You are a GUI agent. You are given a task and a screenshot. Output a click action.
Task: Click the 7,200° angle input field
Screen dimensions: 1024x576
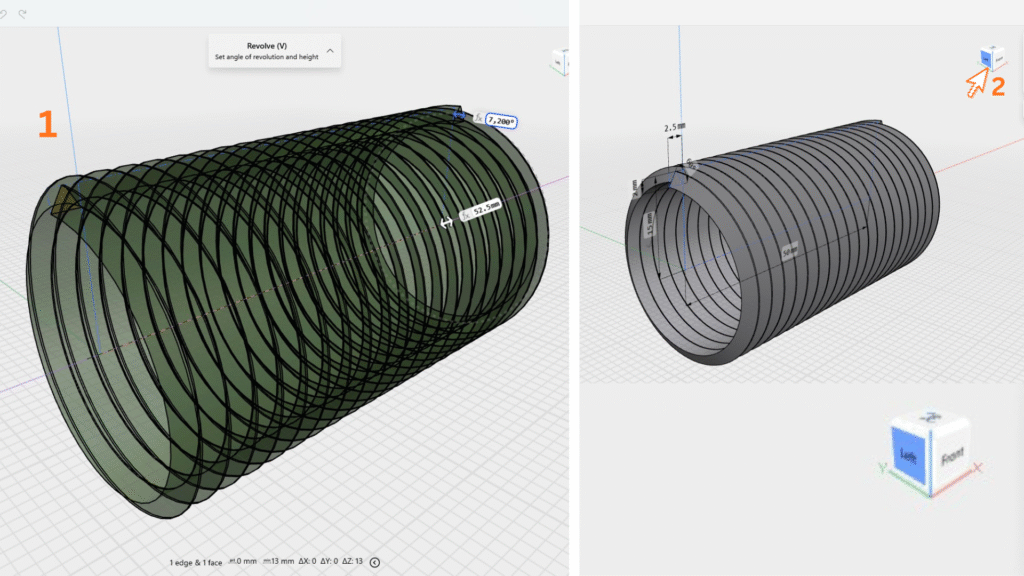tap(501, 120)
